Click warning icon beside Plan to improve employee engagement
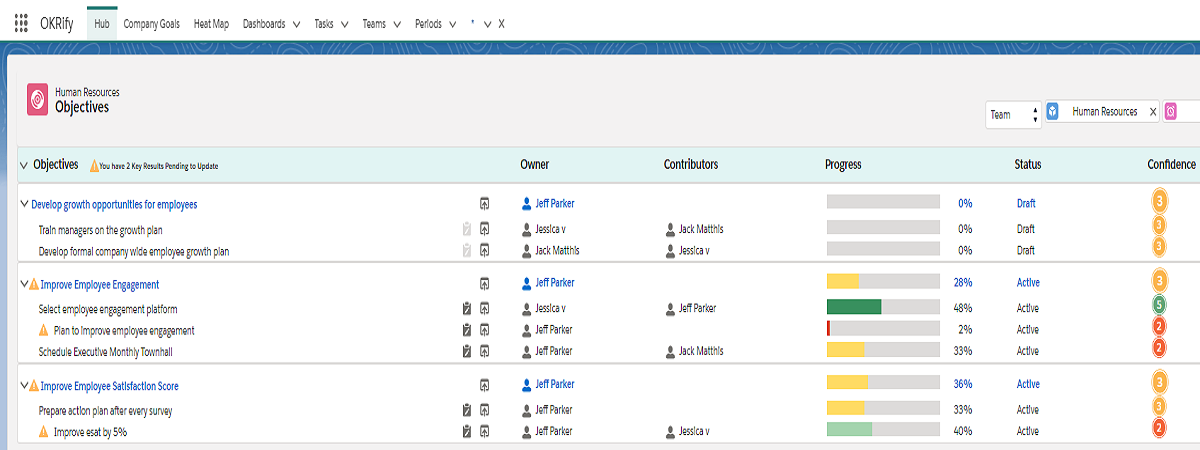 click(x=43, y=330)
